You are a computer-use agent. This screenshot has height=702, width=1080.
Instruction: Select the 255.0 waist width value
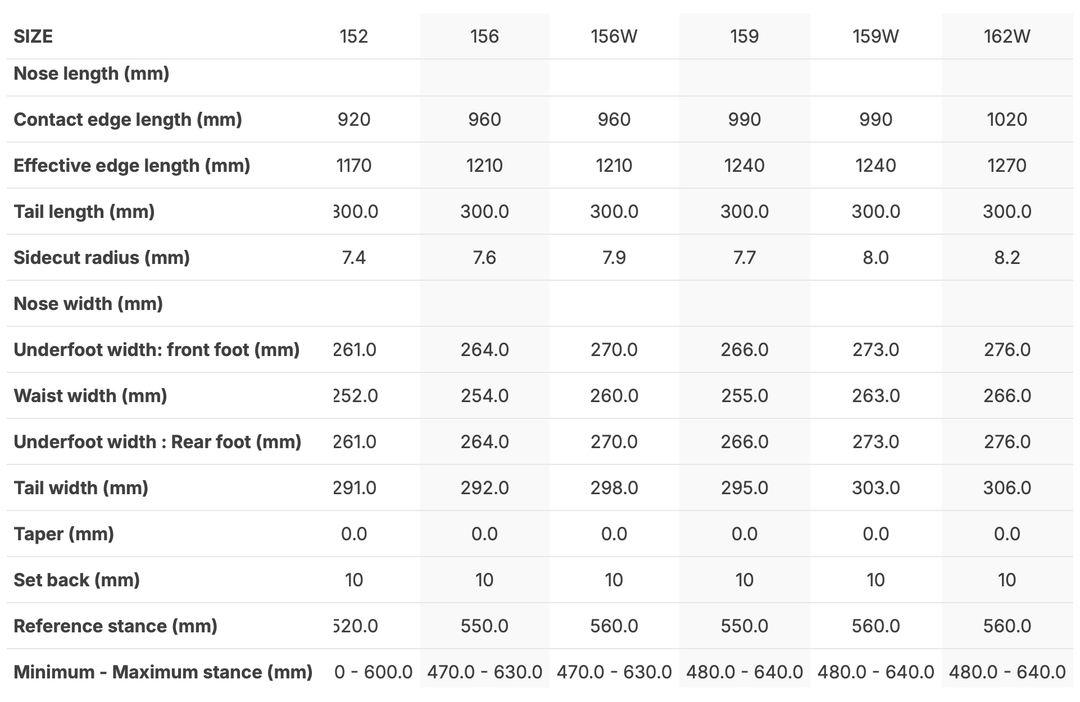click(x=745, y=395)
